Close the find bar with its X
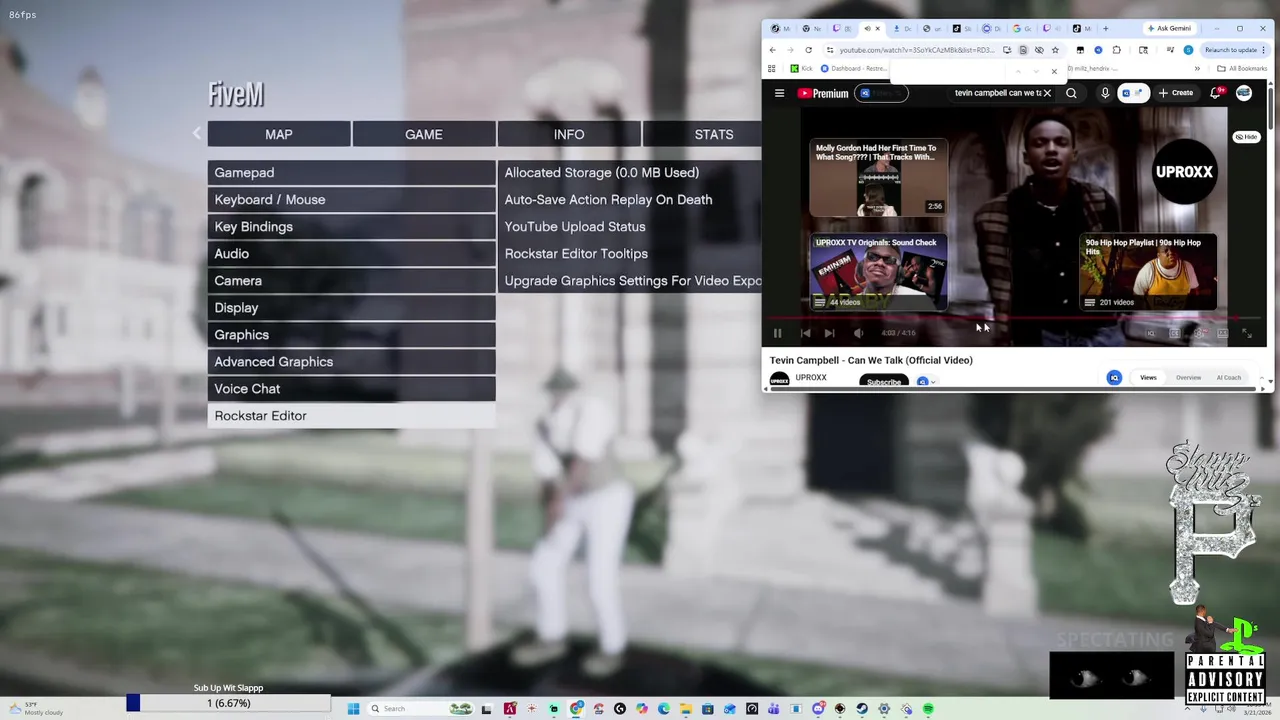Viewport: 1280px width, 720px height. click(x=1054, y=71)
